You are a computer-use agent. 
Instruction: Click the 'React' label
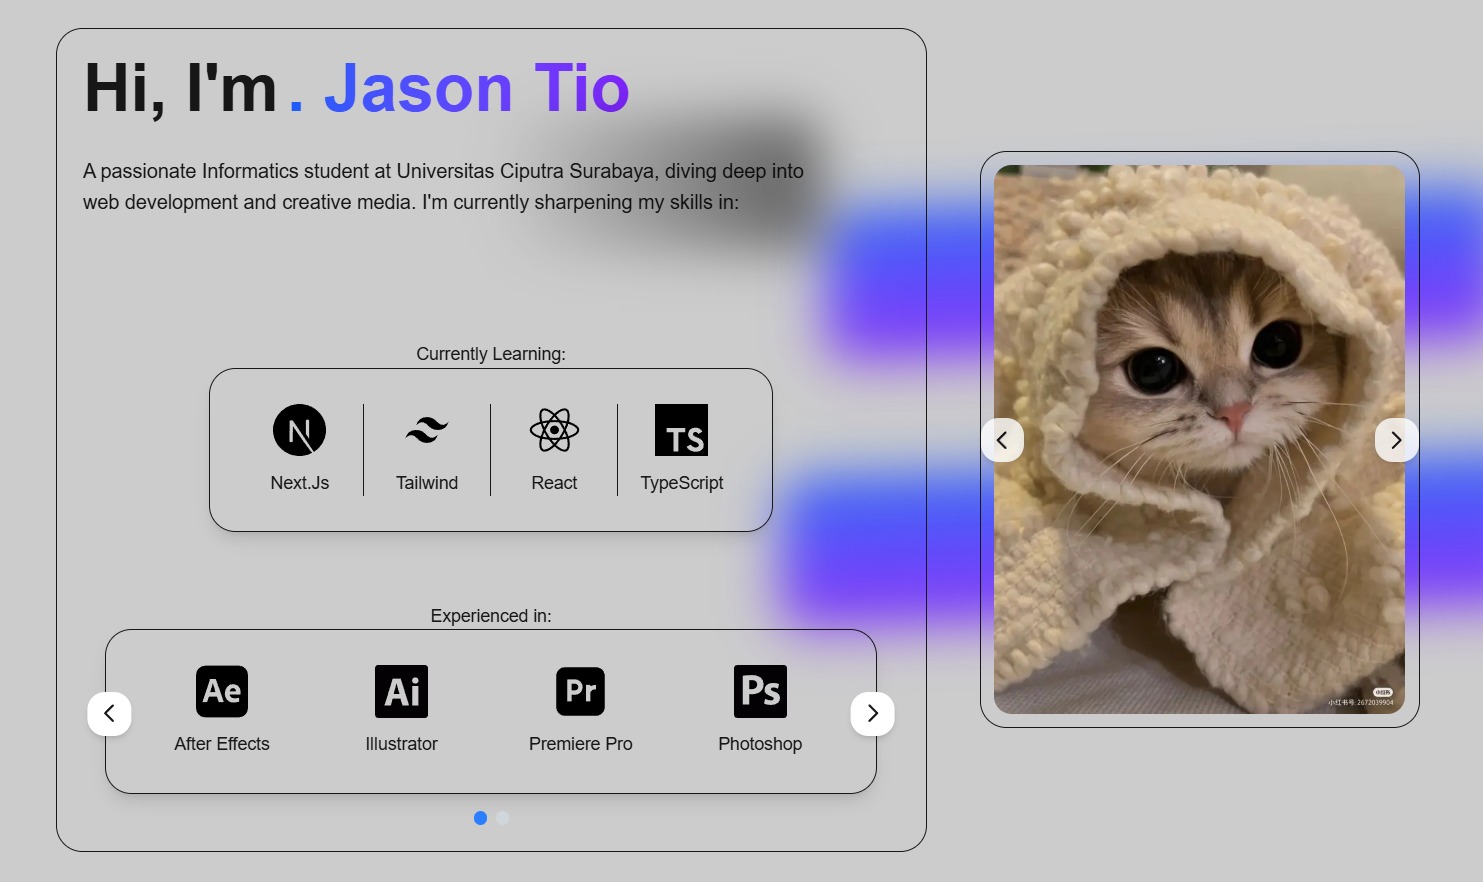coord(554,483)
